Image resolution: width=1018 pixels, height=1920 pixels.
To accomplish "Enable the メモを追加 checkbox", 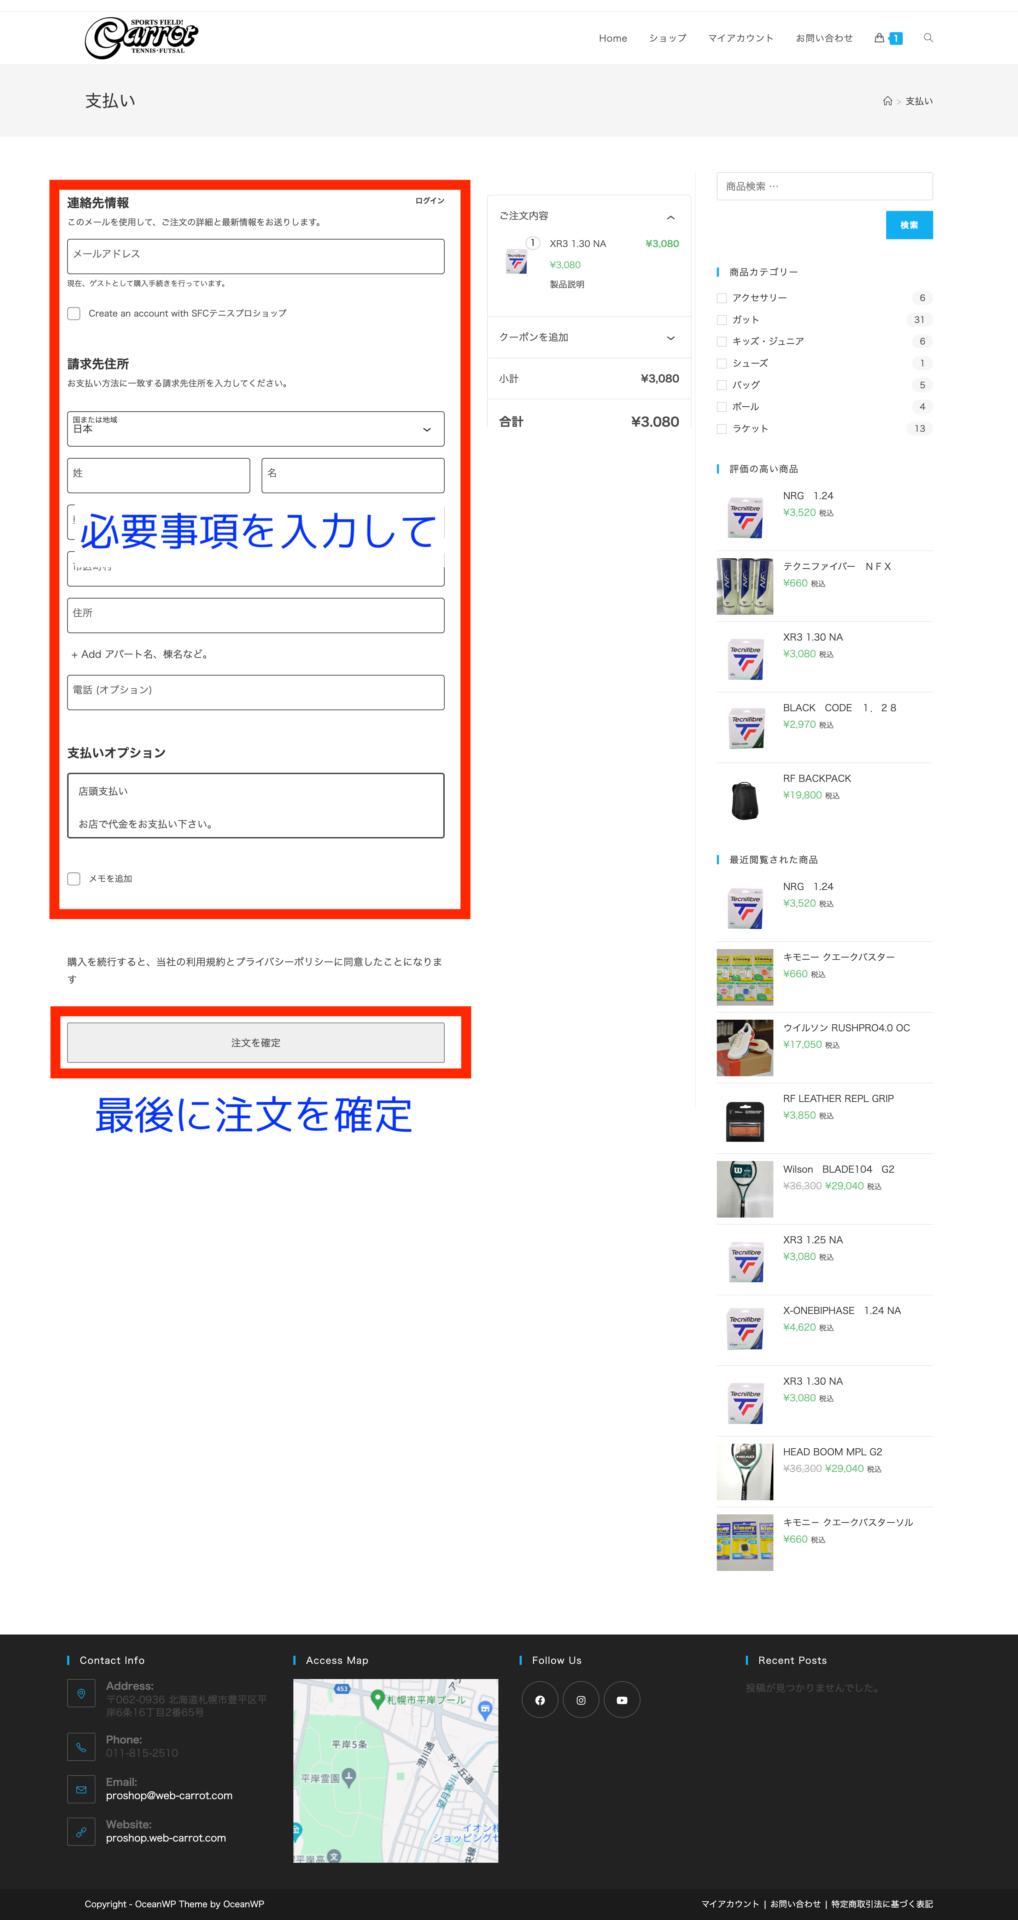I will 74,879.
